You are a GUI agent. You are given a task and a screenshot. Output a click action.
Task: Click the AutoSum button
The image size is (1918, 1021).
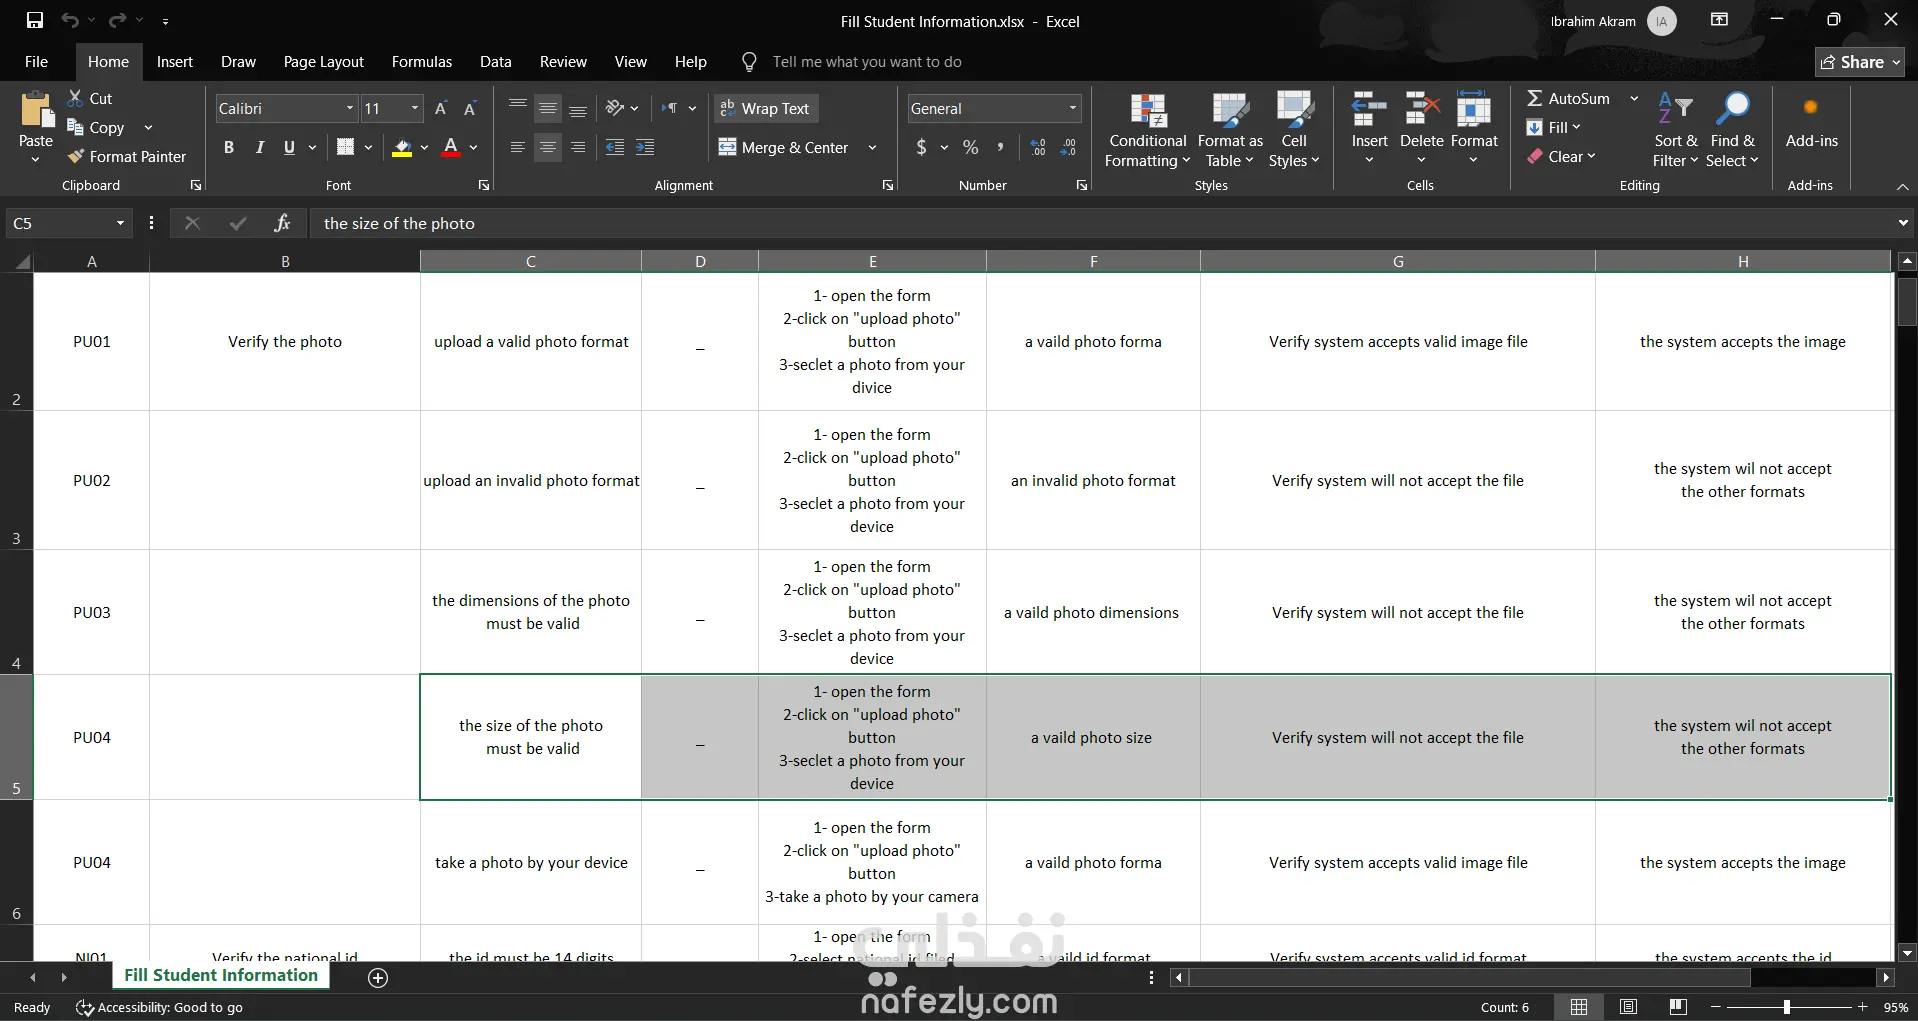tap(1568, 98)
